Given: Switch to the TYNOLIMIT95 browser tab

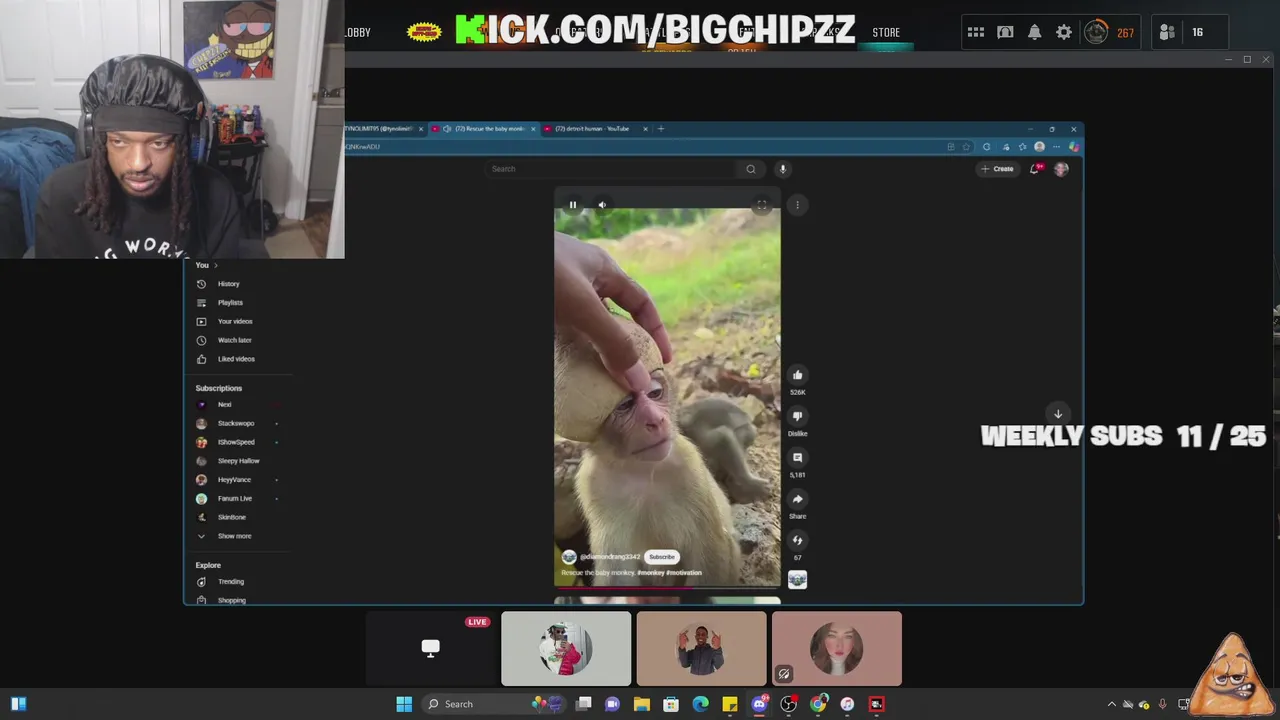Looking at the screenshot, I should click(x=380, y=129).
